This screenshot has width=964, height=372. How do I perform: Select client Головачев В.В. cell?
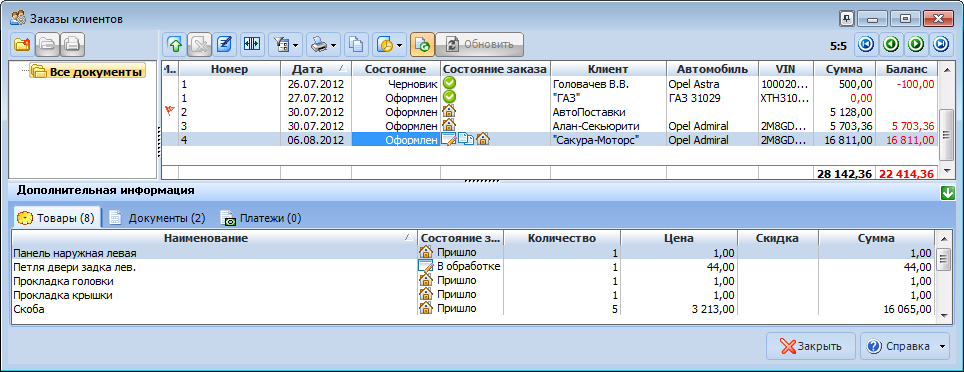pyautogui.click(x=608, y=83)
